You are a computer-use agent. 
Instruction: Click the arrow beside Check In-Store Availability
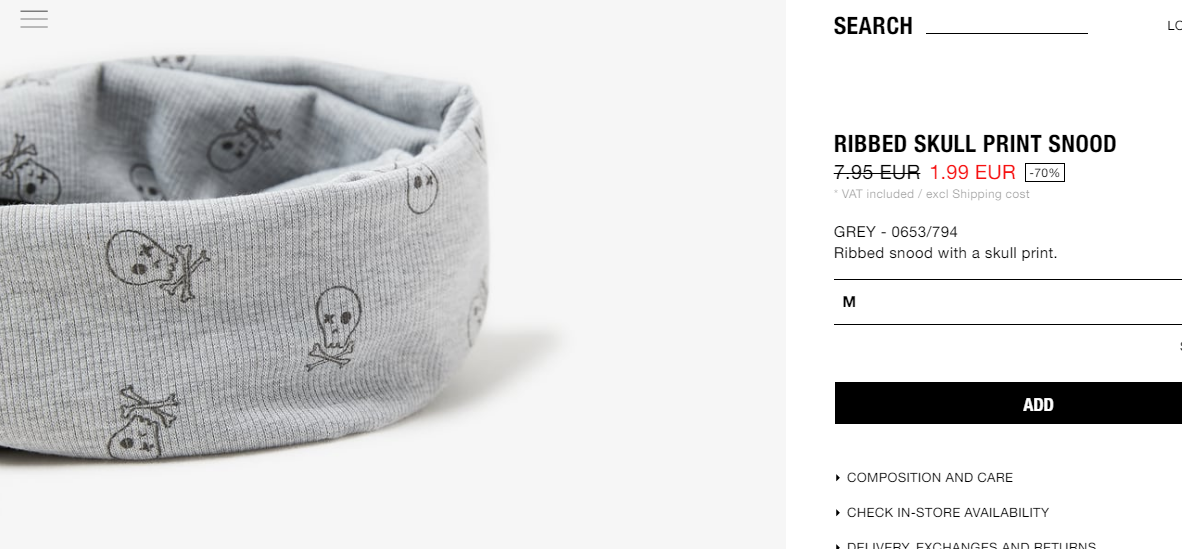click(x=838, y=513)
